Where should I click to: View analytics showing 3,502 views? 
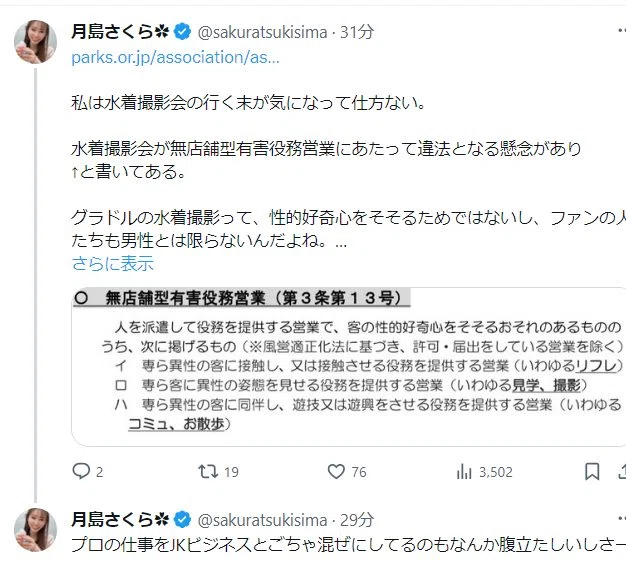[464, 472]
